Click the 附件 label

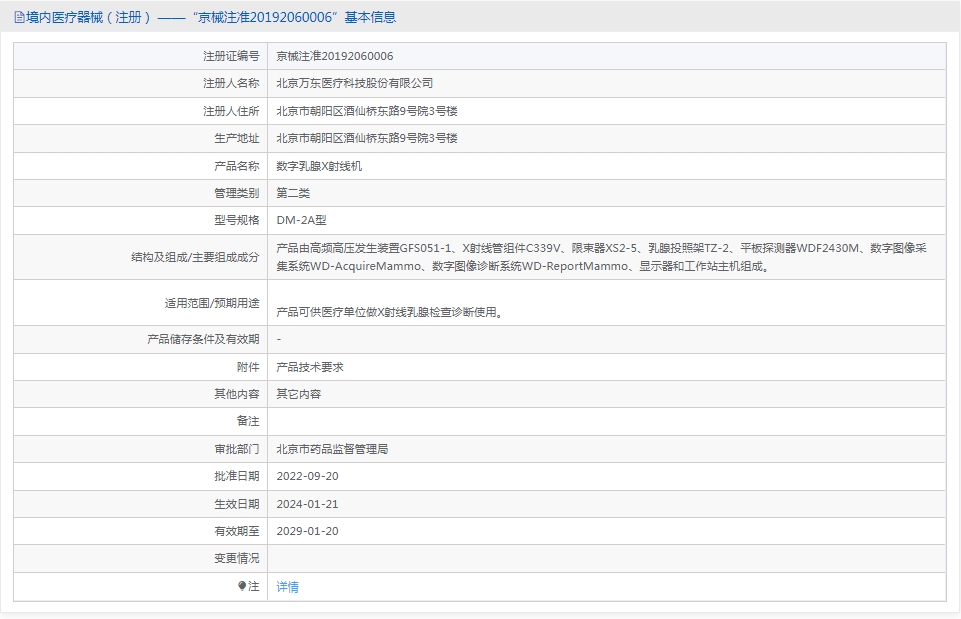point(248,367)
